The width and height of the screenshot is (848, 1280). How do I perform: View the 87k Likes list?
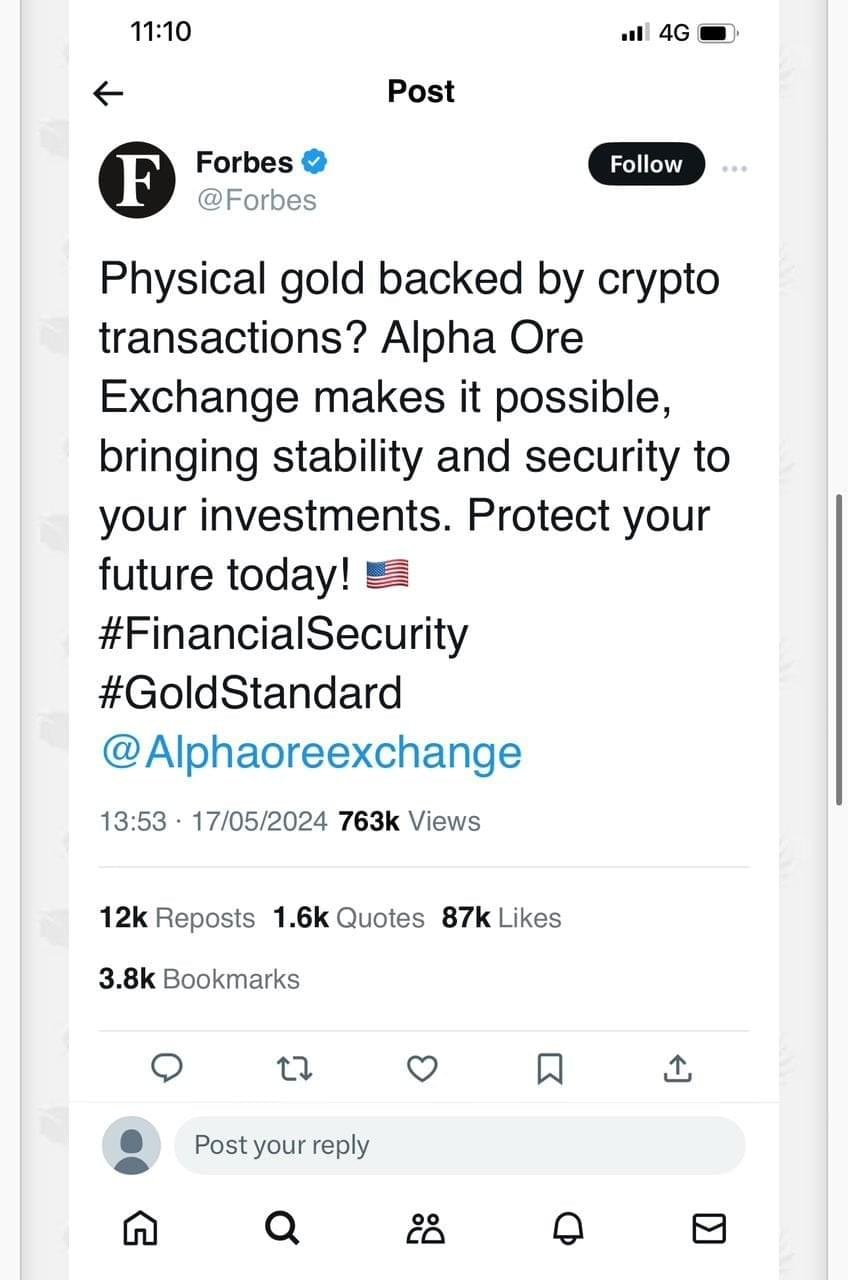pos(501,918)
